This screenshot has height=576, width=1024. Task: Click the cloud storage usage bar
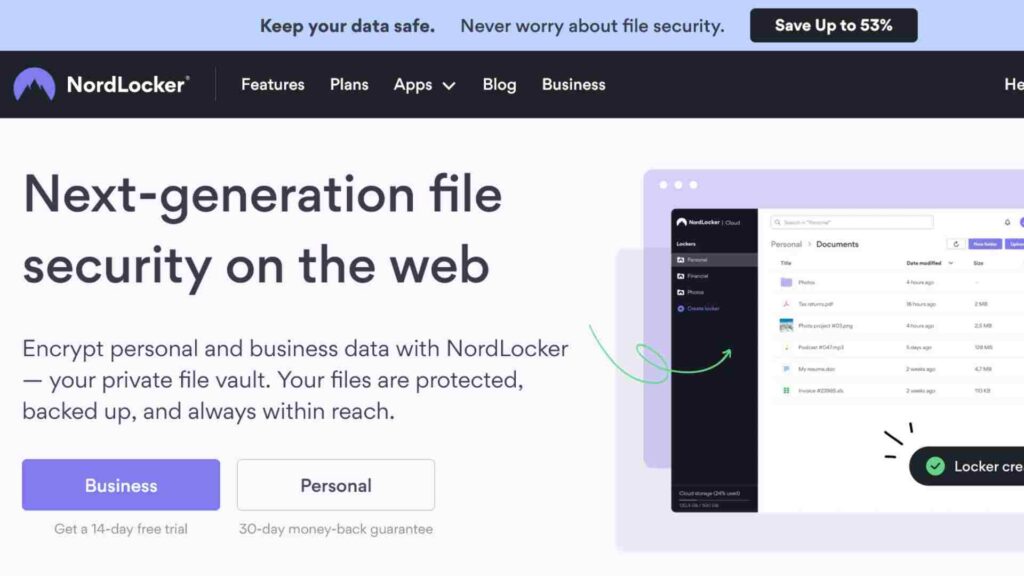point(714,500)
